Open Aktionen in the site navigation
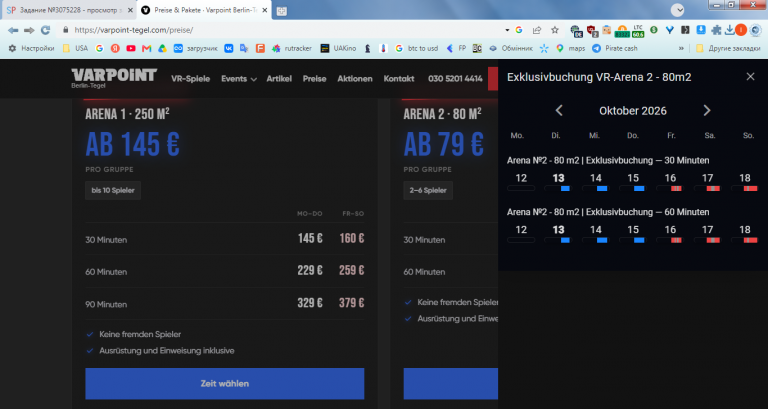The image size is (768, 409). [355, 79]
